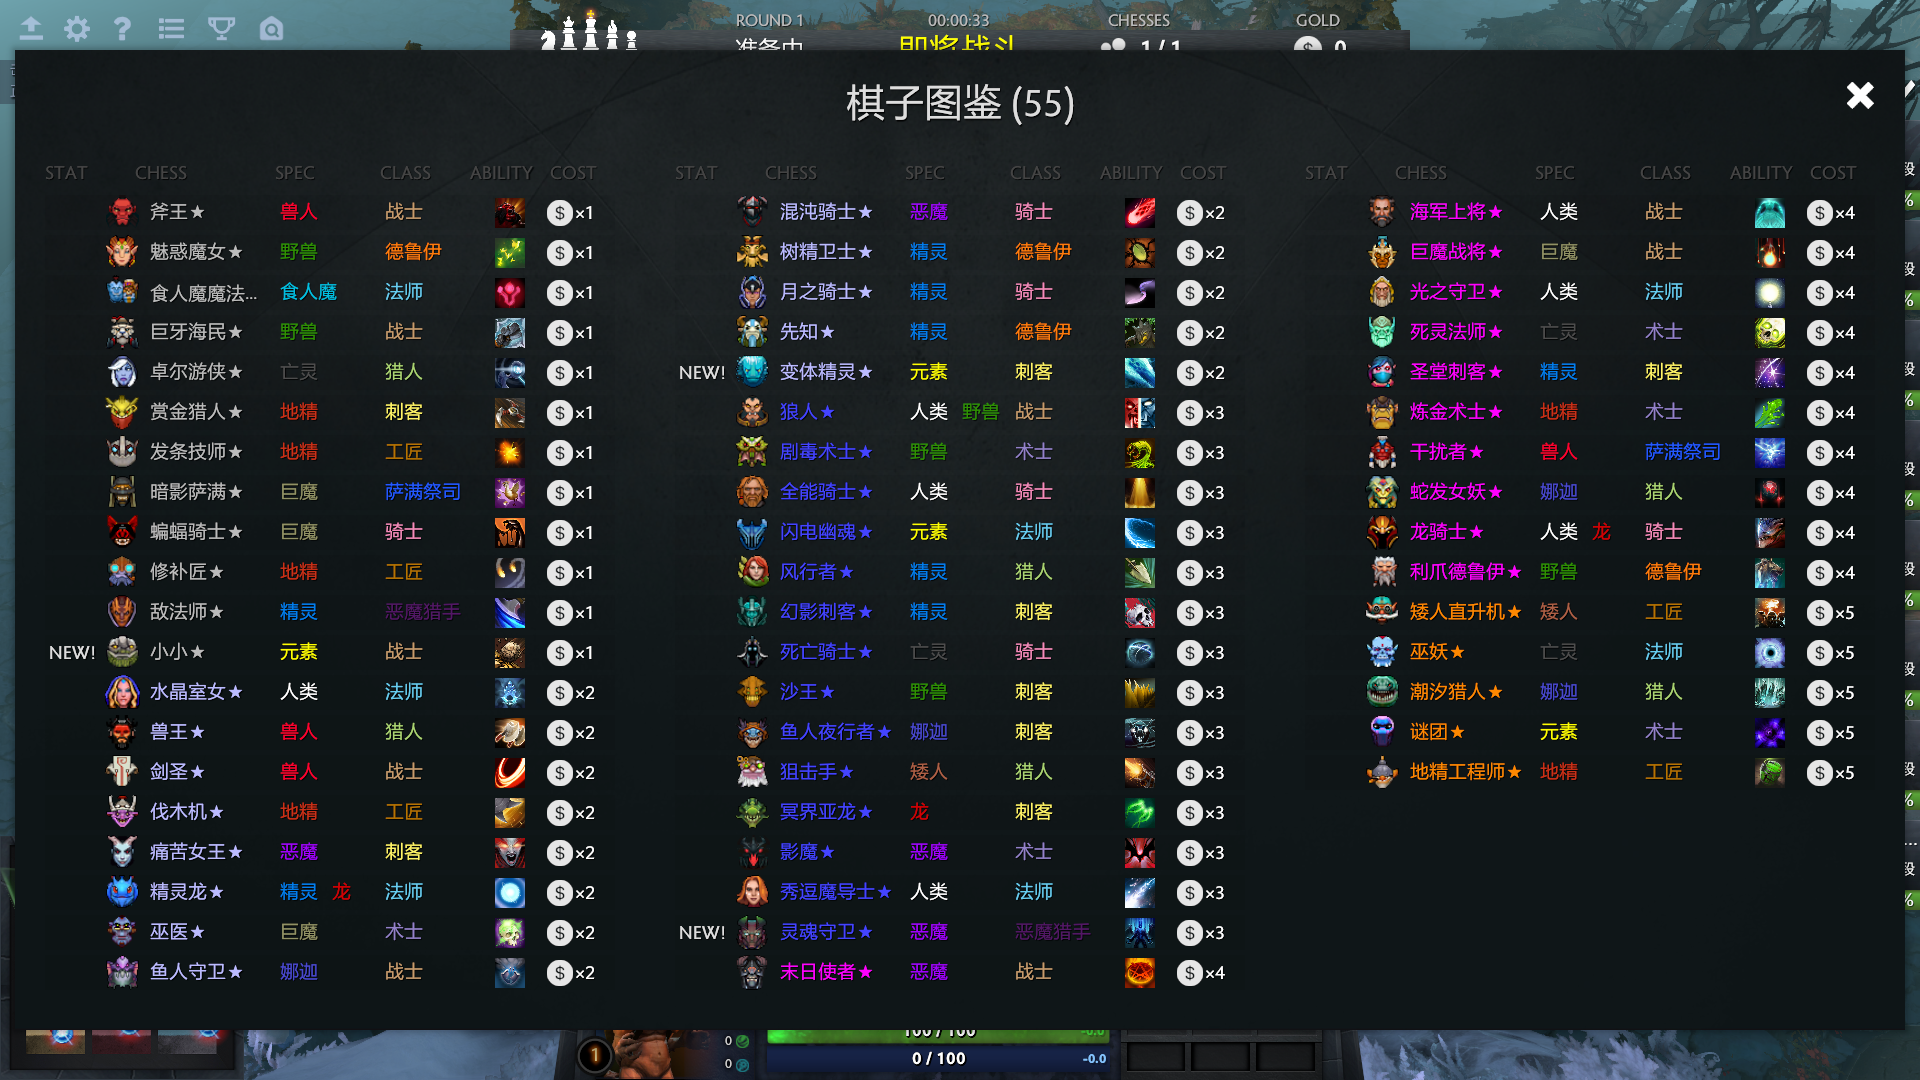Click 谜团's purple ability icon

pos(1770,732)
